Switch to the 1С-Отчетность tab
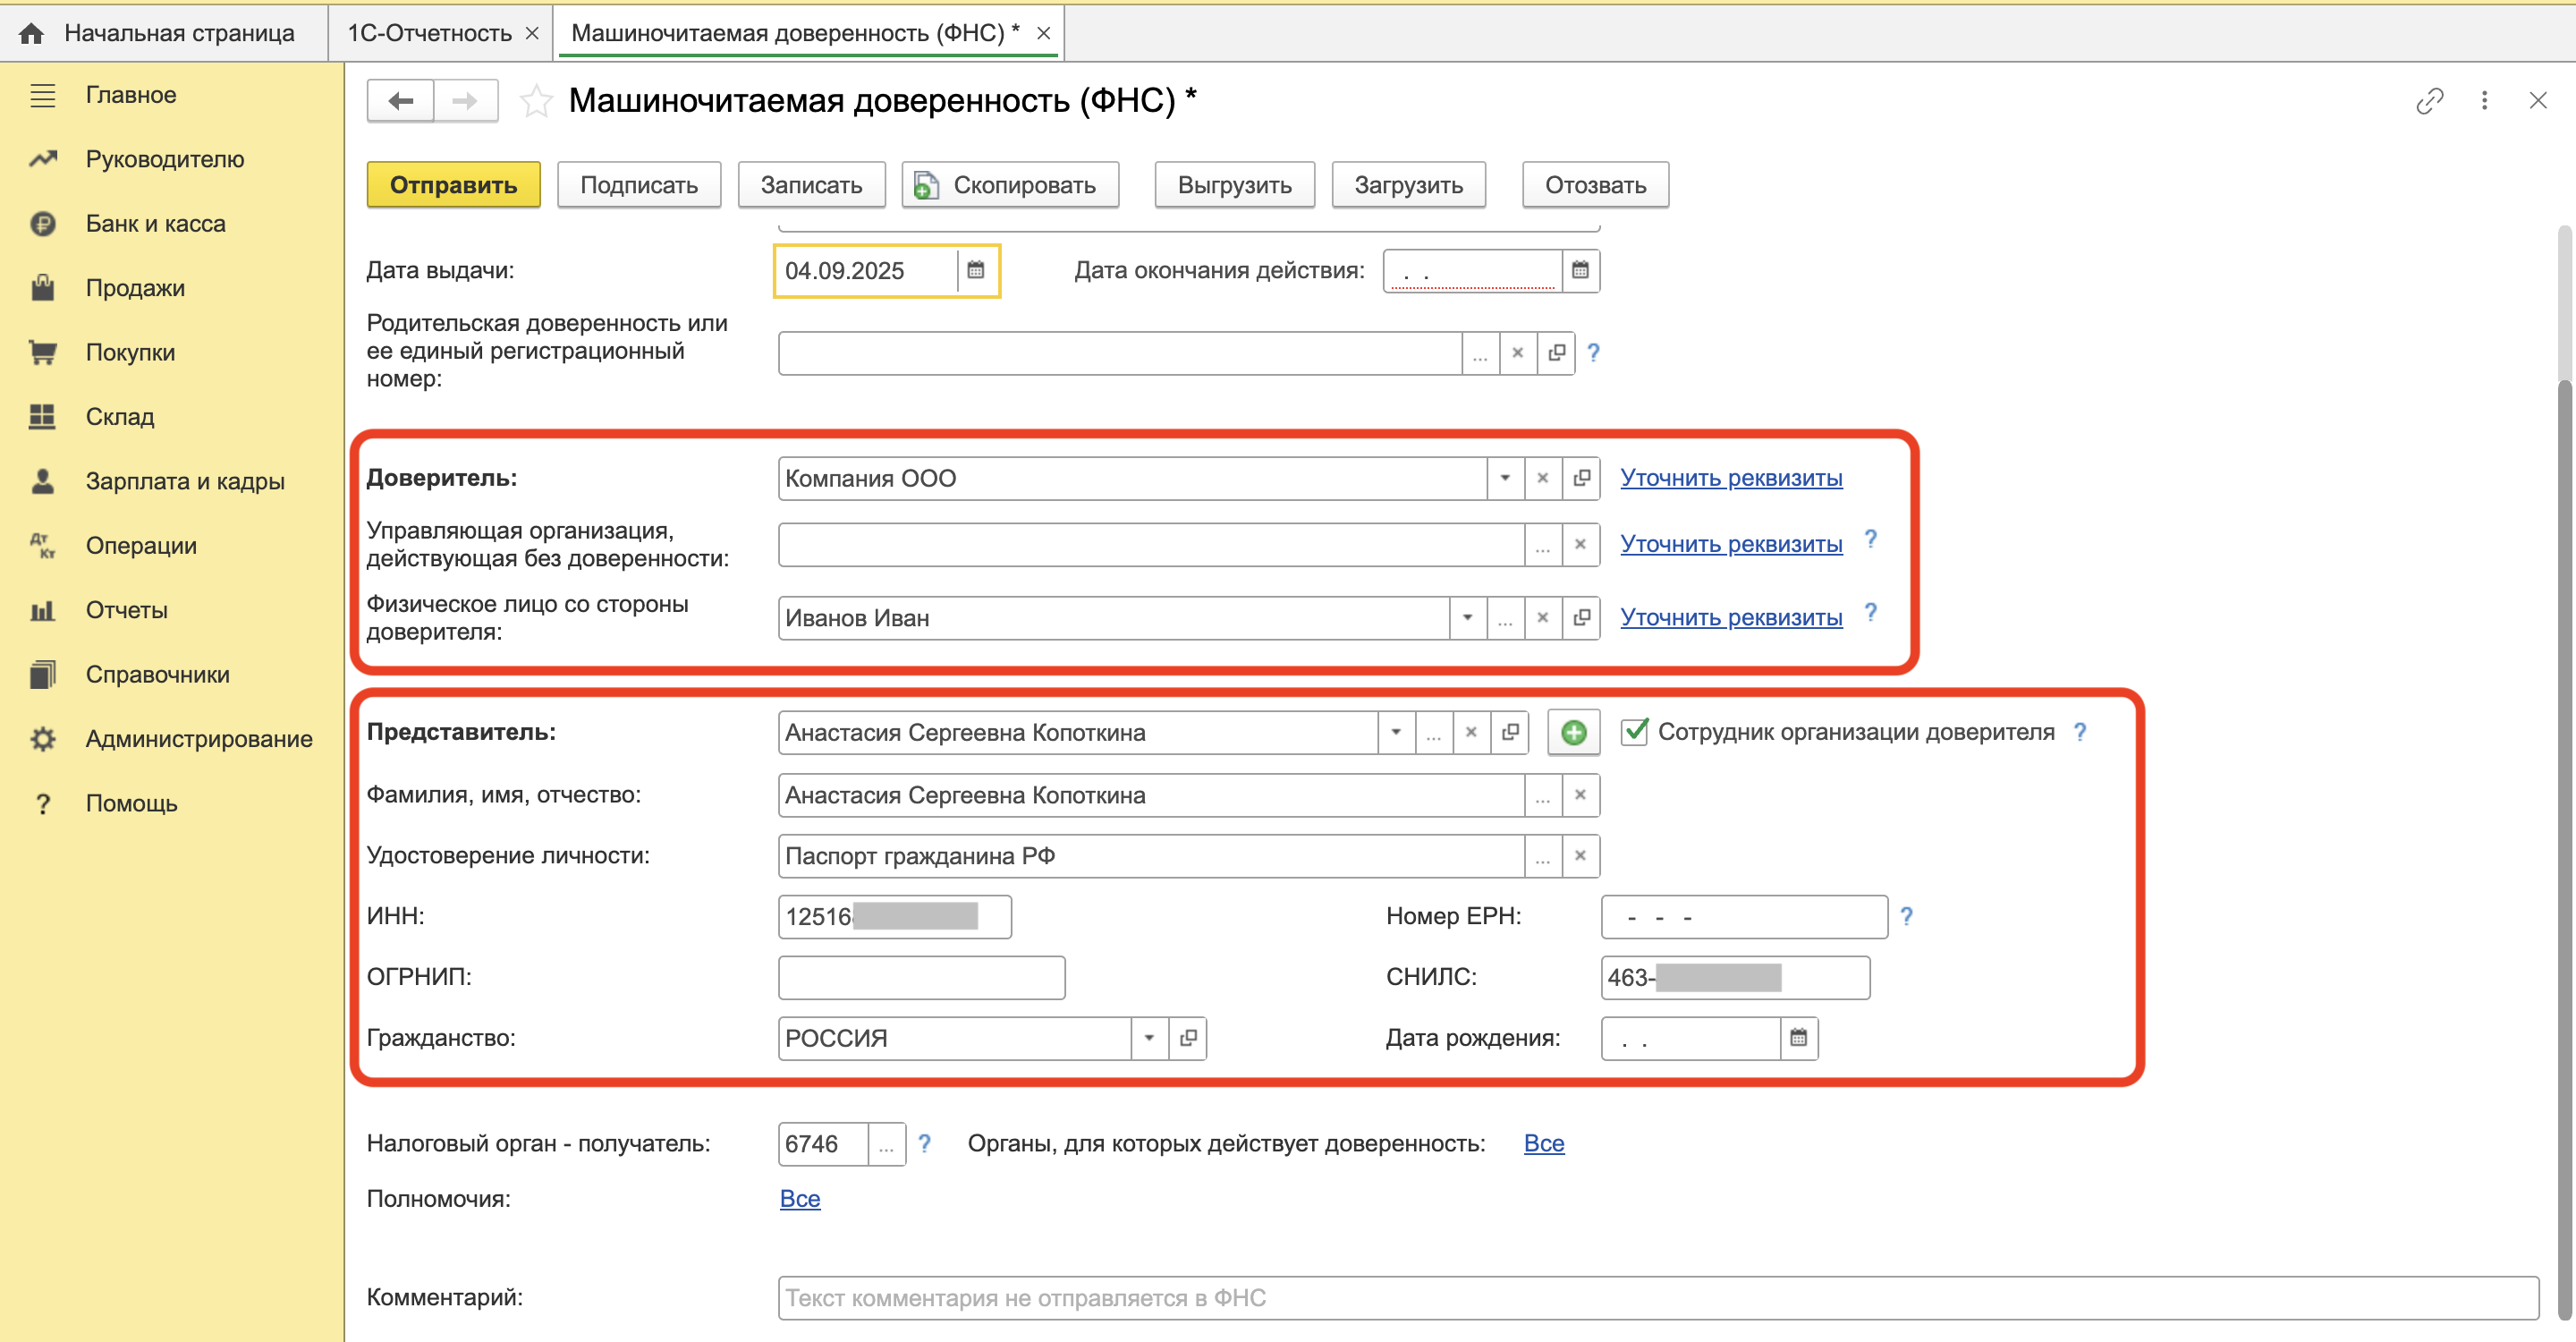This screenshot has height=1342, width=2576. 430,33
